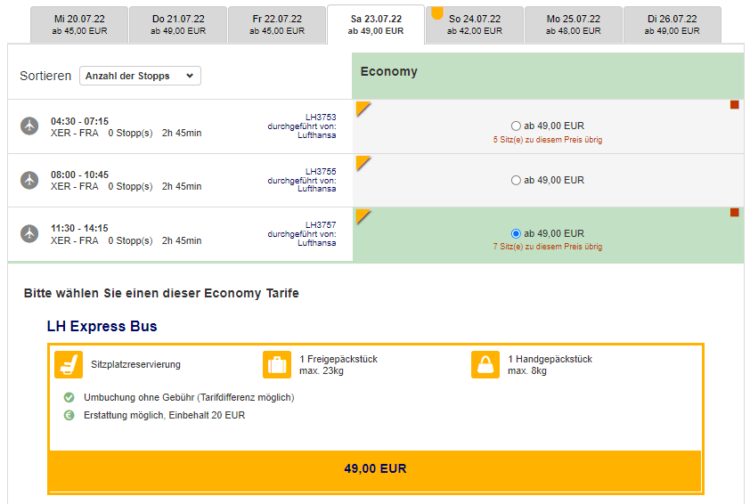Click the 49,00 EUR tariff button
This screenshot has height=504, width=750.
click(x=375, y=469)
